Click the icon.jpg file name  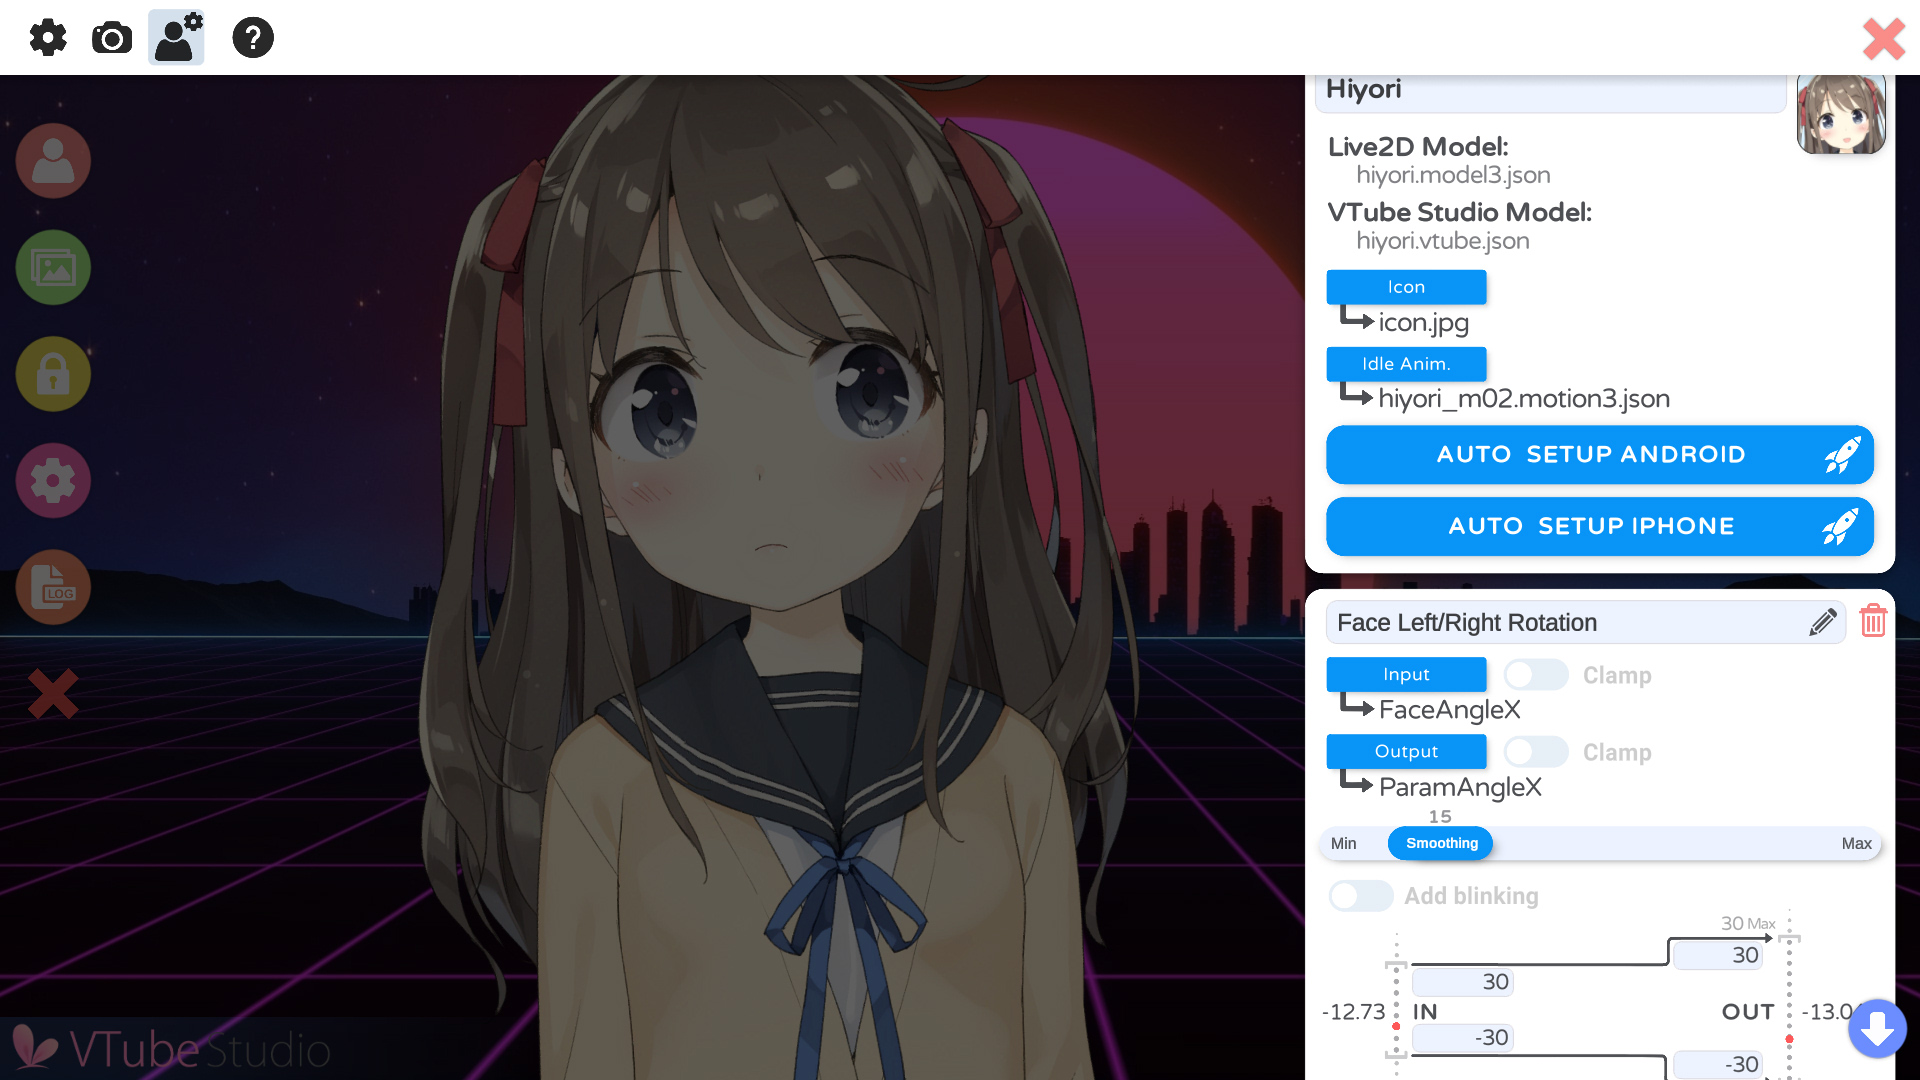[x=1423, y=322]
